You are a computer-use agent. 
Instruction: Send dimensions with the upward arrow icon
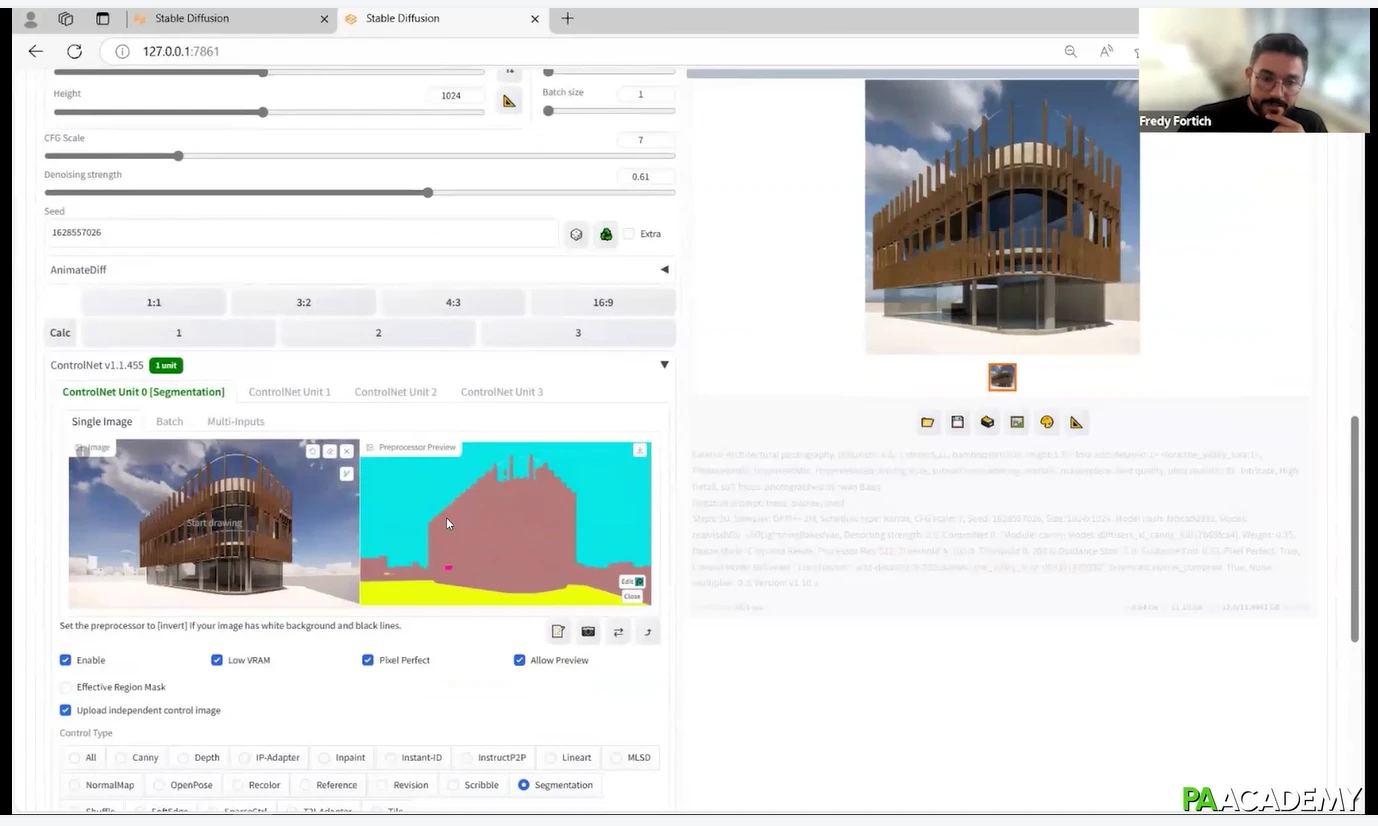point(647,632)
